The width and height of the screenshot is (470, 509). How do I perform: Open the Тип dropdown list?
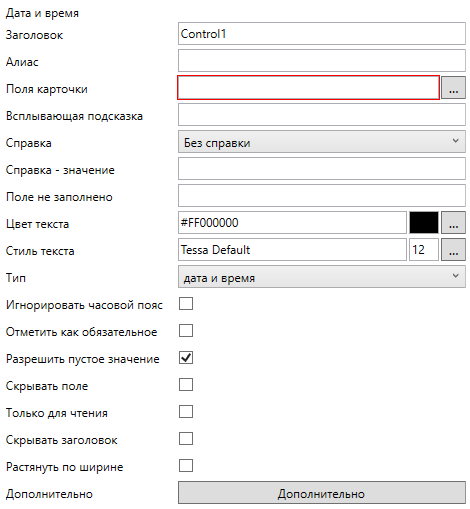tap(322, 277)
